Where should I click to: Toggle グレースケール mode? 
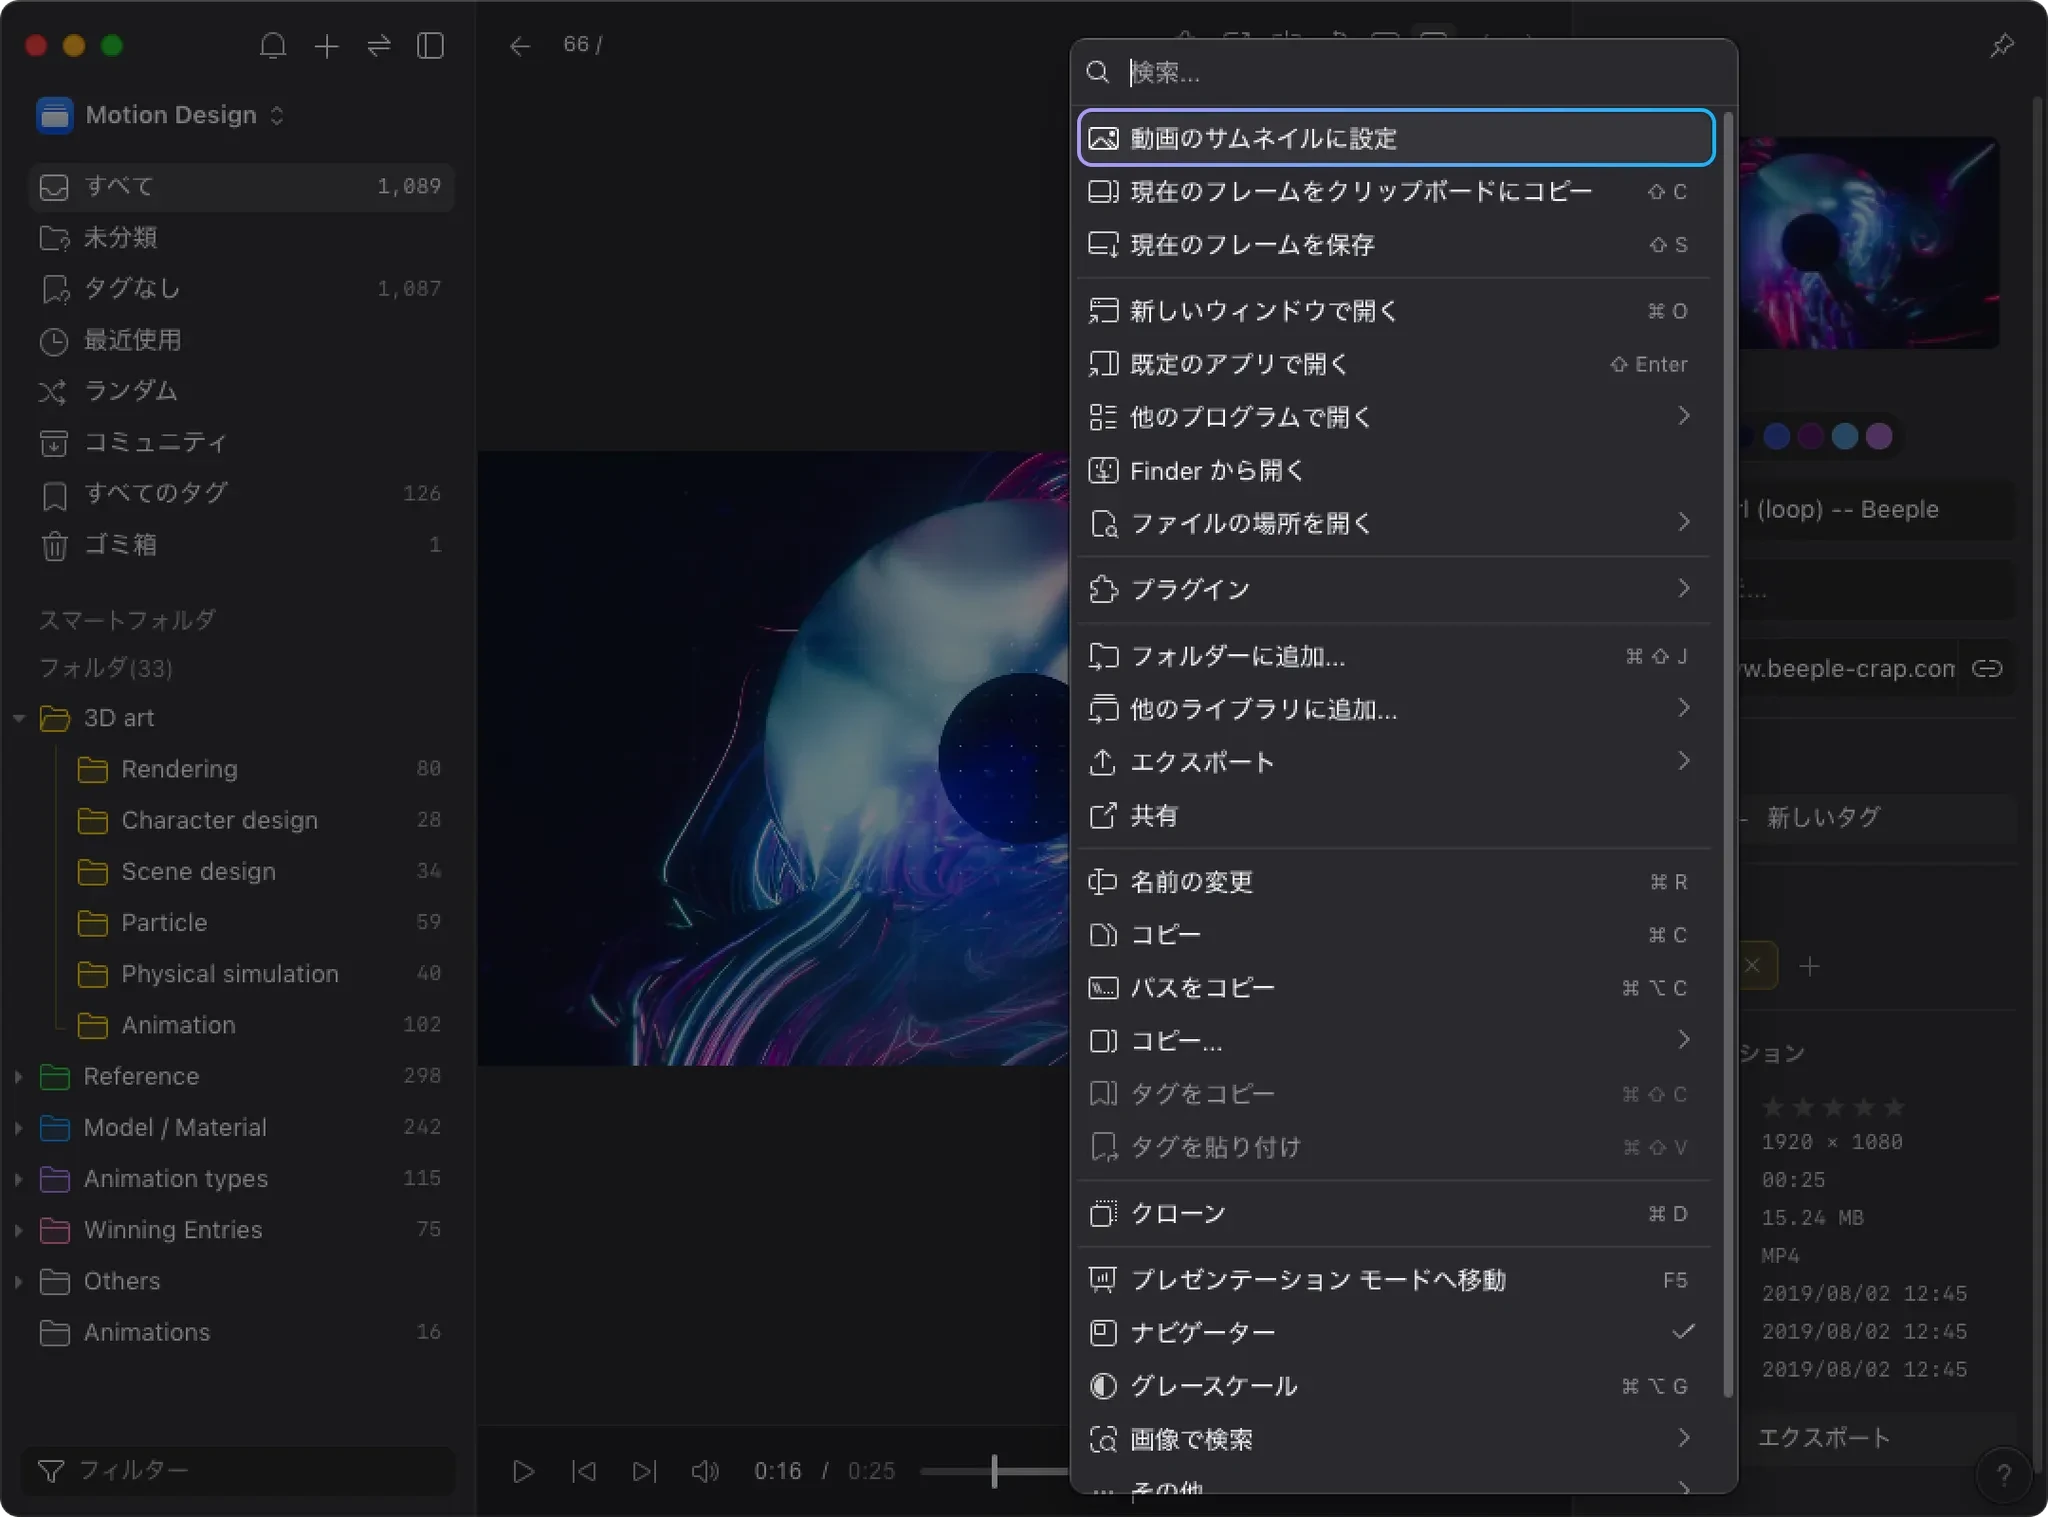coord(1396,1386)
